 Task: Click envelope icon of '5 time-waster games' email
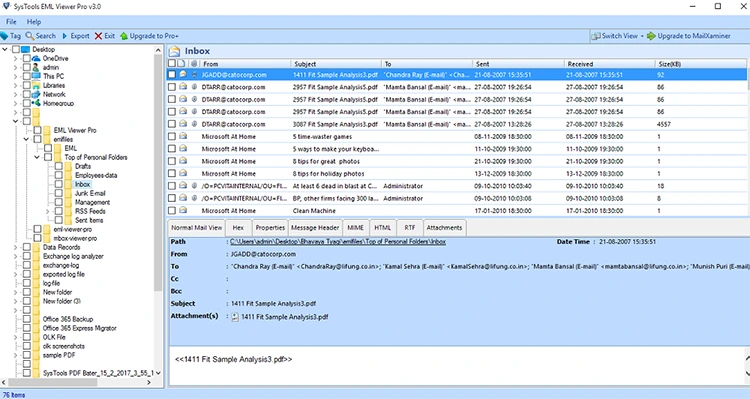[183, 136]
